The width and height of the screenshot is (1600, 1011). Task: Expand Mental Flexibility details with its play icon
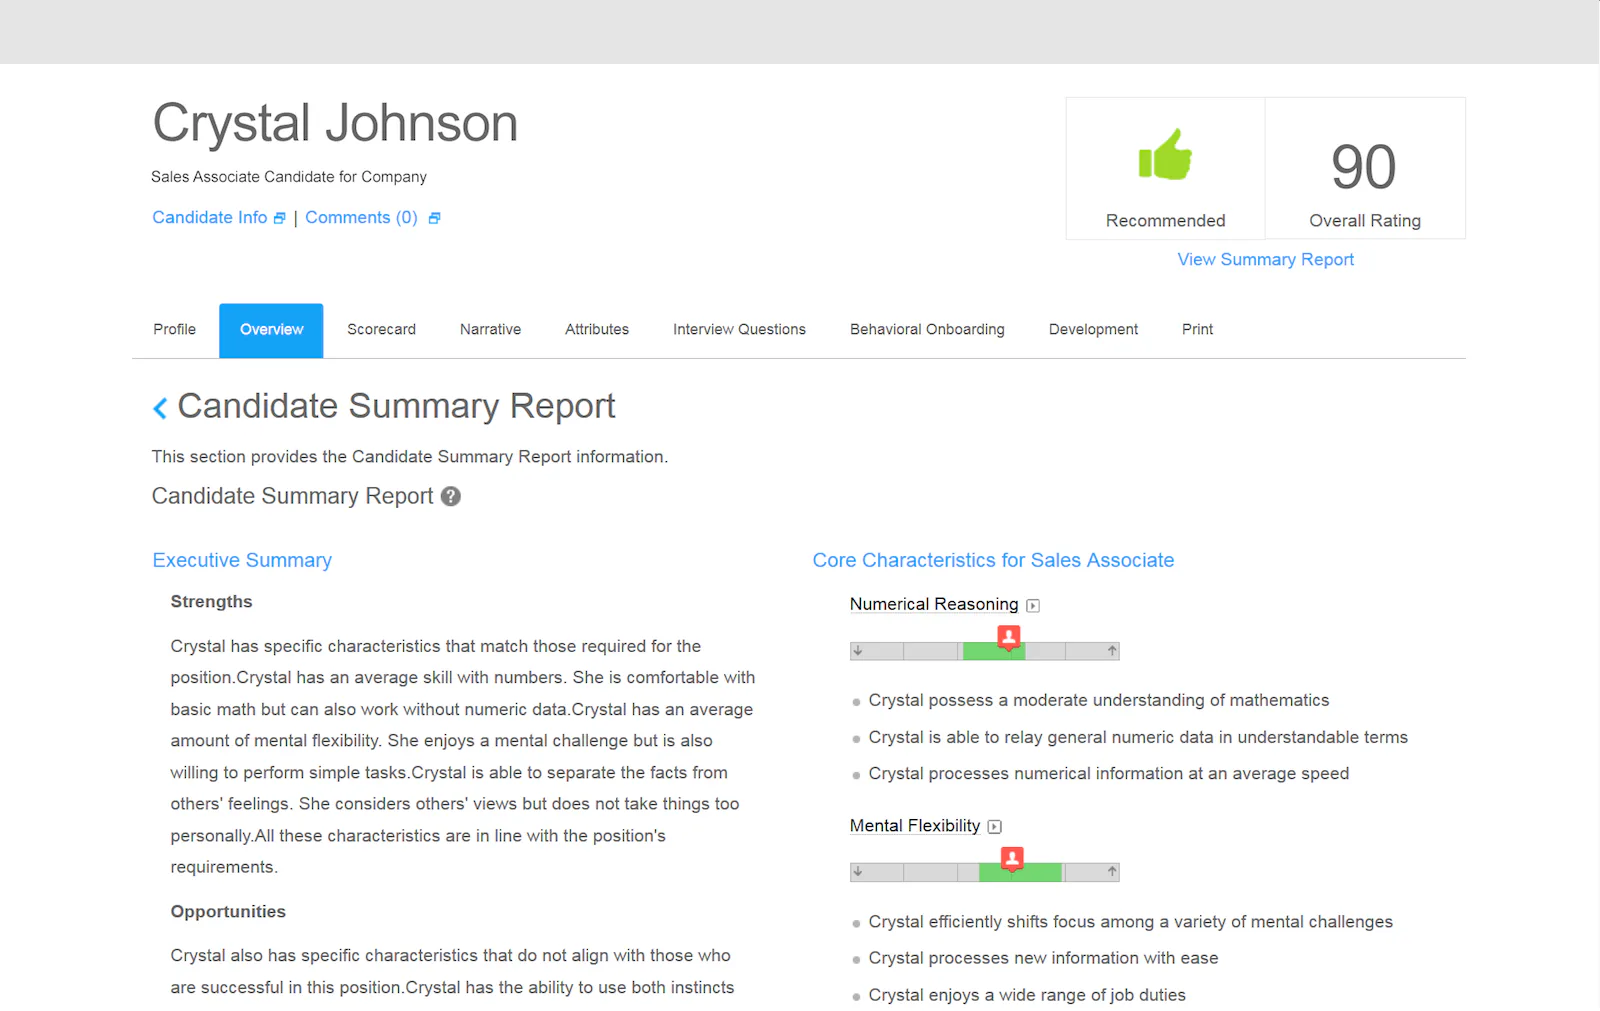click(994, 826)
